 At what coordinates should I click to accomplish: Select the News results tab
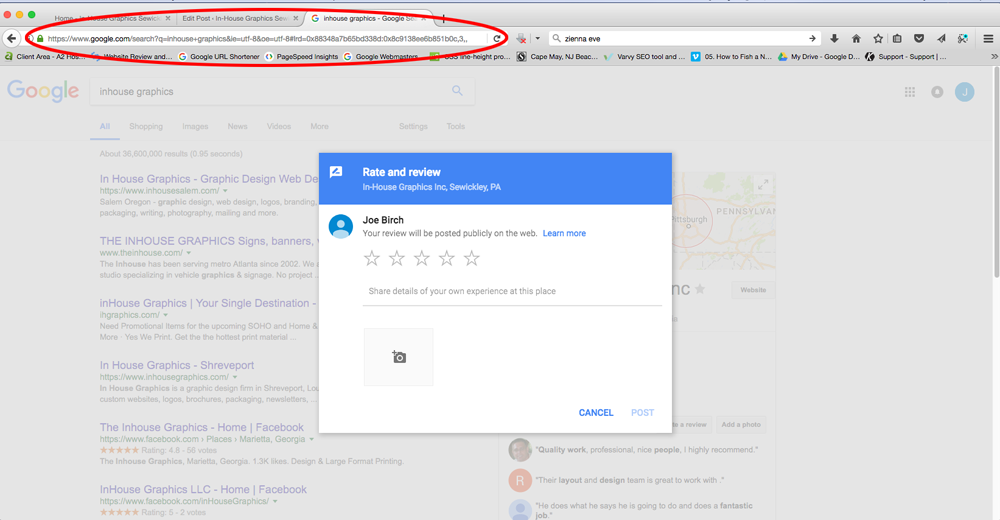pos(237,126)
